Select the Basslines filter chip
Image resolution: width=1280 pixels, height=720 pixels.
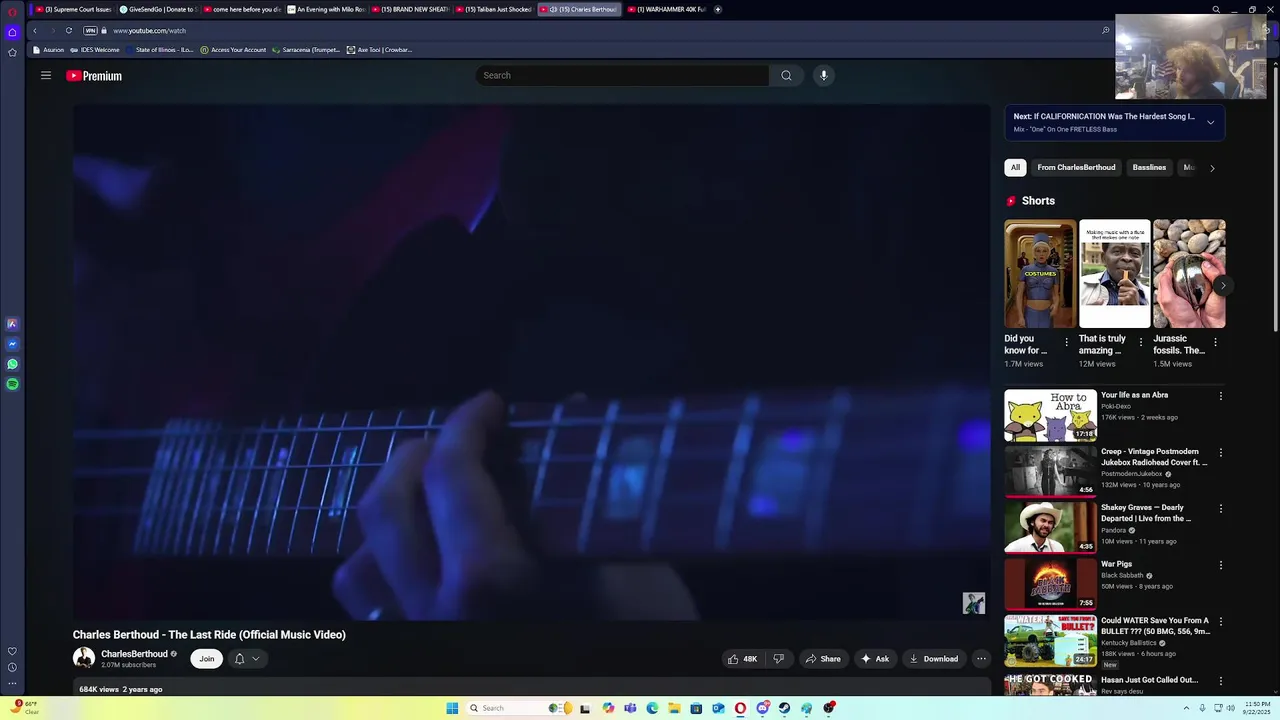coord(1149,167)
